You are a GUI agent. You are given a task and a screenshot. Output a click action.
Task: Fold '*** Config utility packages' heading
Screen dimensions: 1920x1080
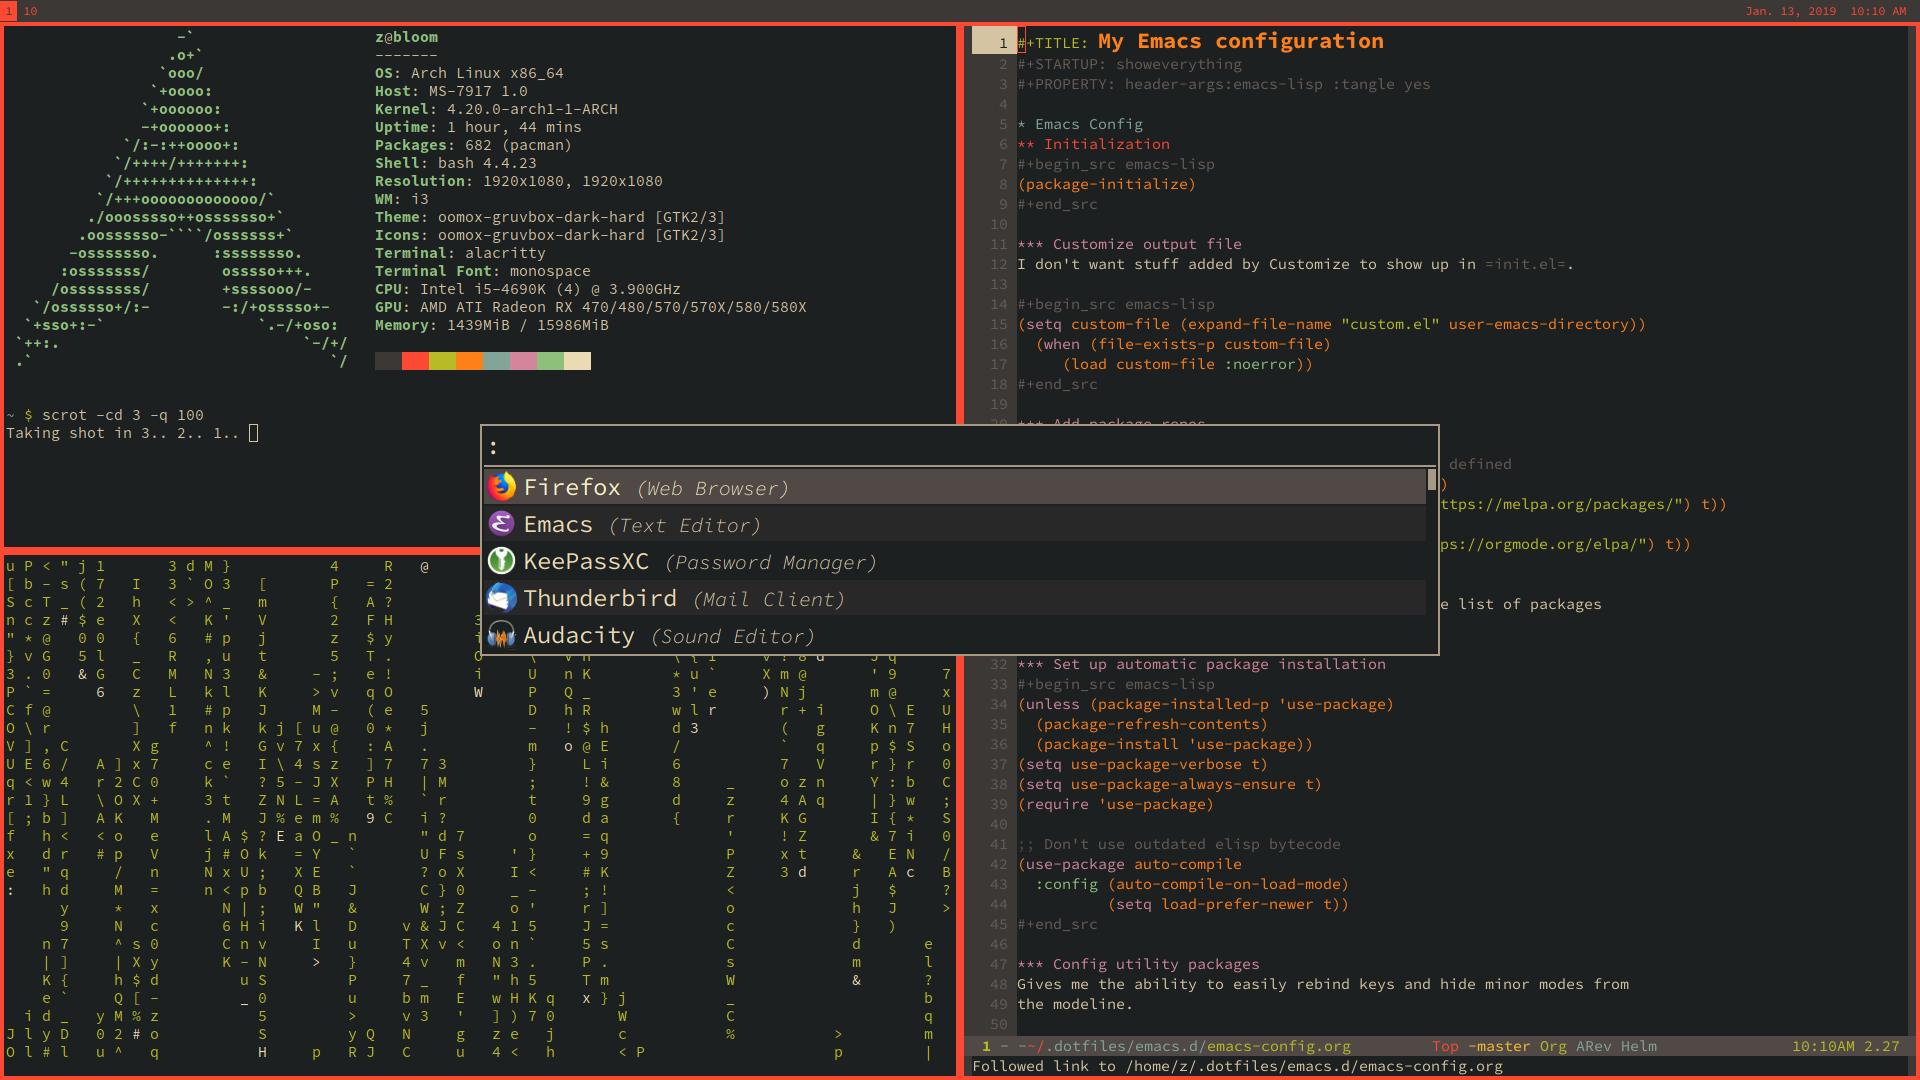tap(1138, 964)
